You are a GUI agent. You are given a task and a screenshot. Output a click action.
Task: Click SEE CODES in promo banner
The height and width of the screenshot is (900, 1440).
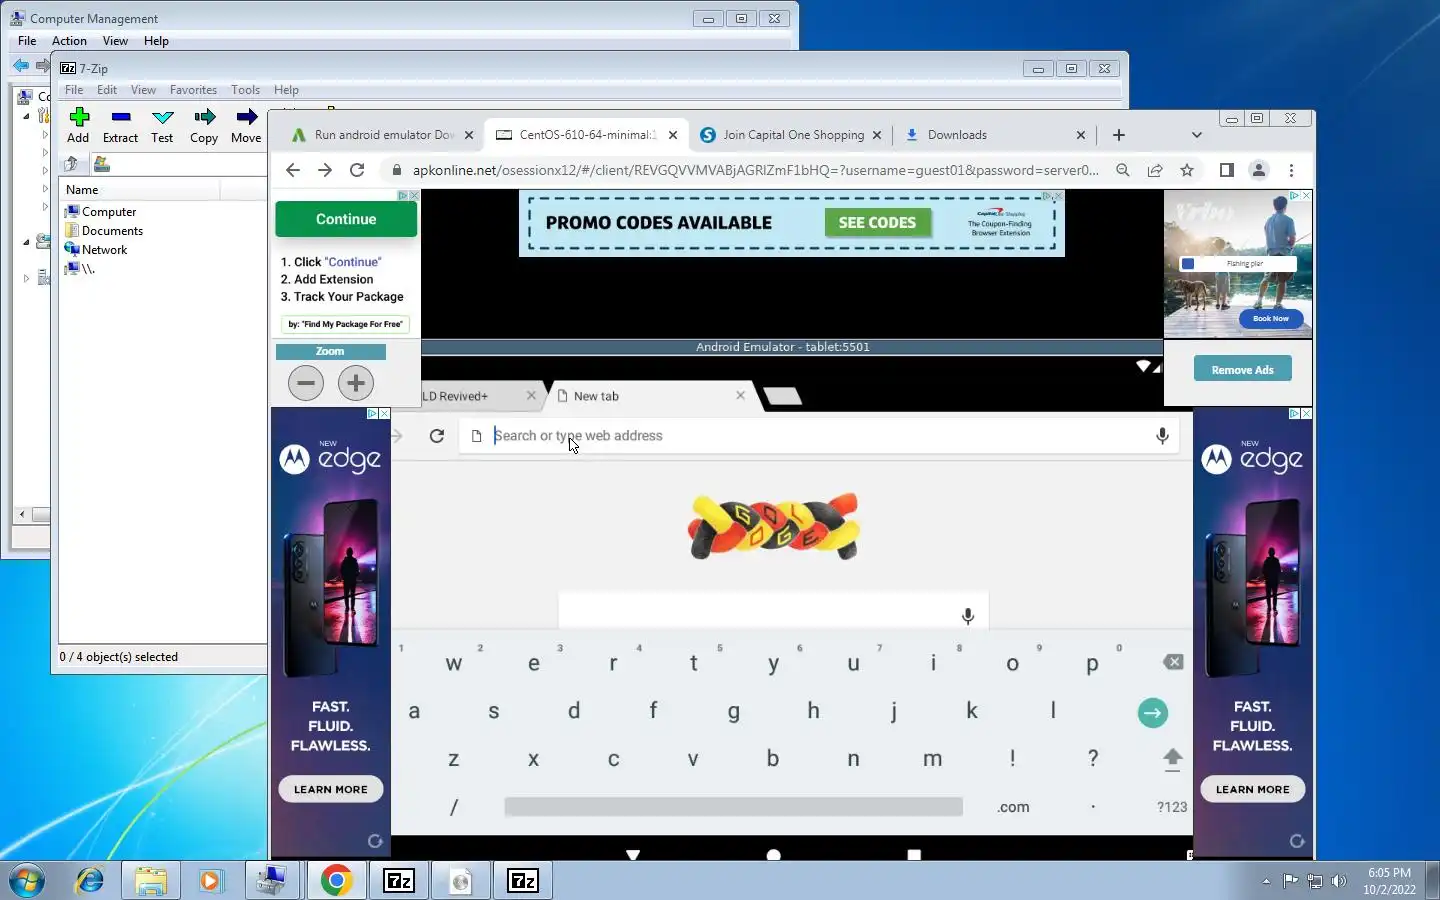(877, 222)
